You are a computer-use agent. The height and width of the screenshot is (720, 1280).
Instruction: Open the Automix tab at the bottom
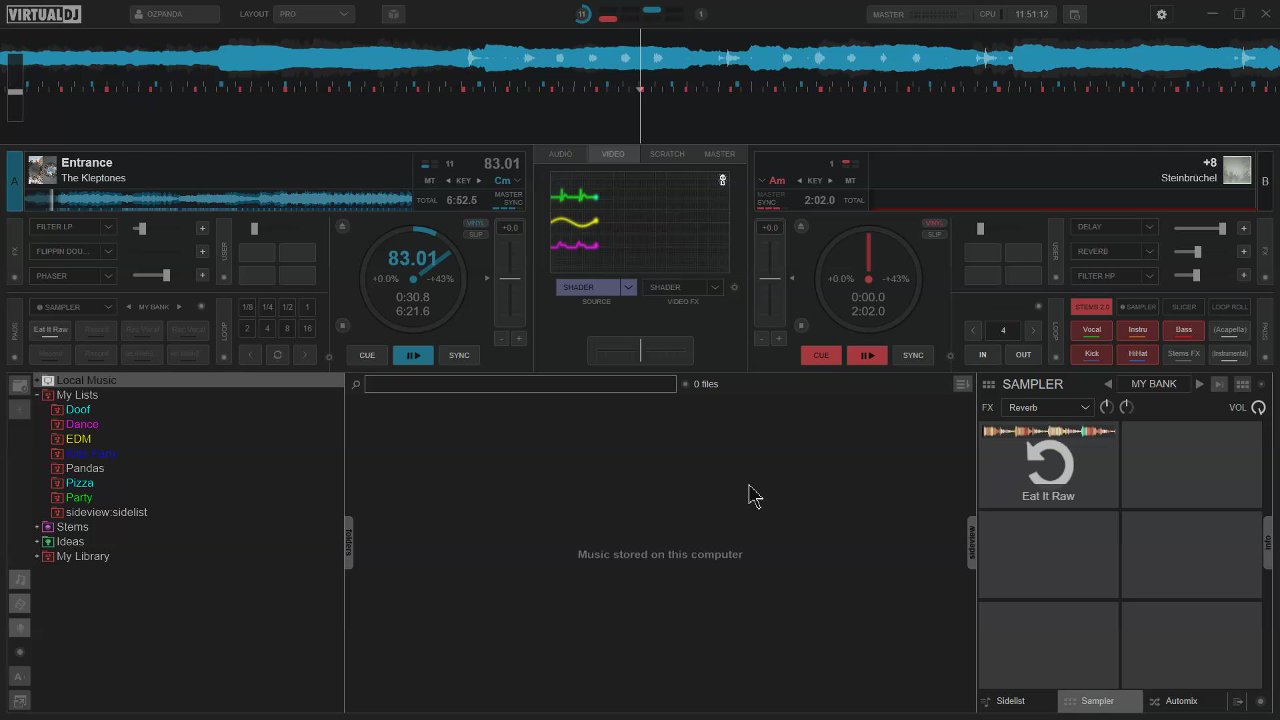coord(1180,701)
